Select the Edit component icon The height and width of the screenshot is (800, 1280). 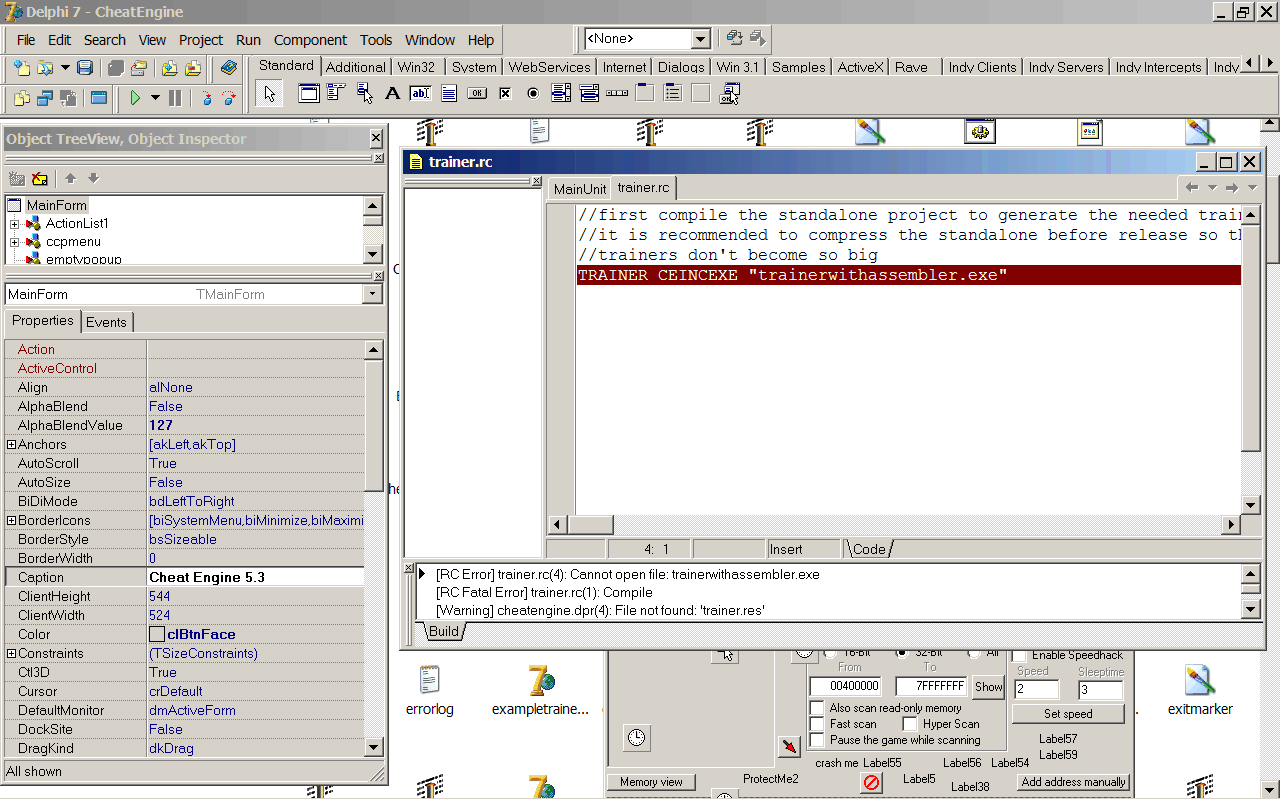[419, 92]
